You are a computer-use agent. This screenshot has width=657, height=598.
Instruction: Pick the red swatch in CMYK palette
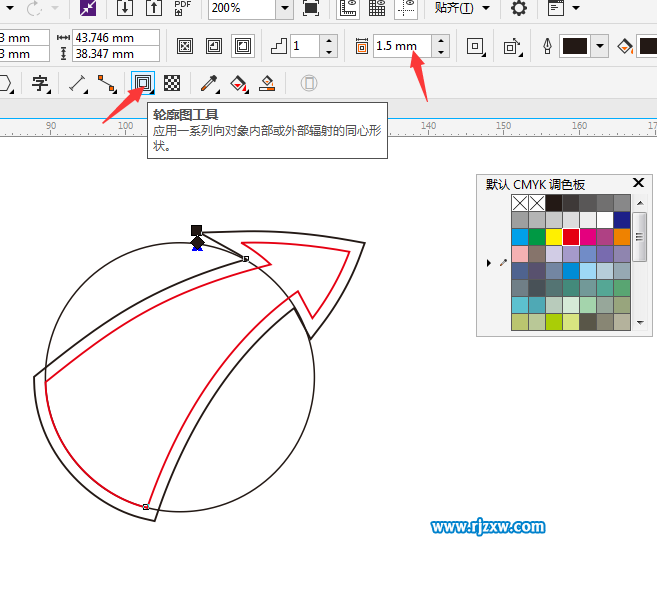point(571,237)
